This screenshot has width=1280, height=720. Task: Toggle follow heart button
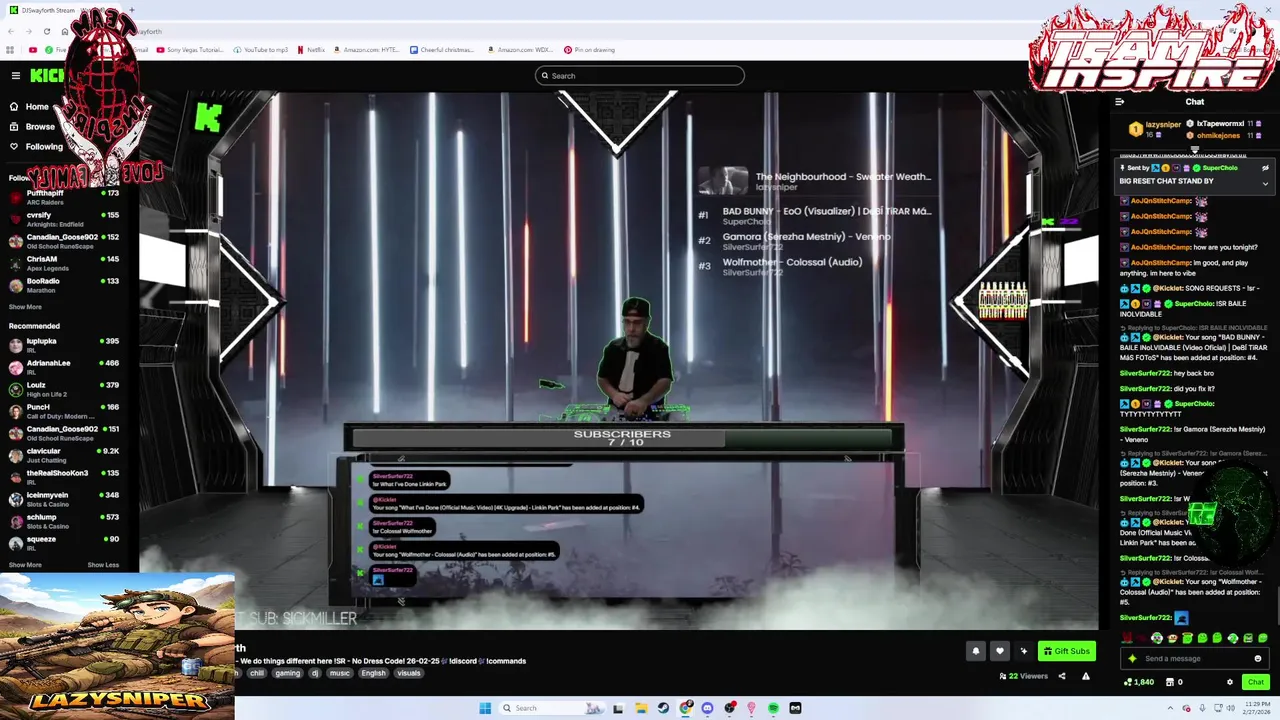click(x=999, y=651)
